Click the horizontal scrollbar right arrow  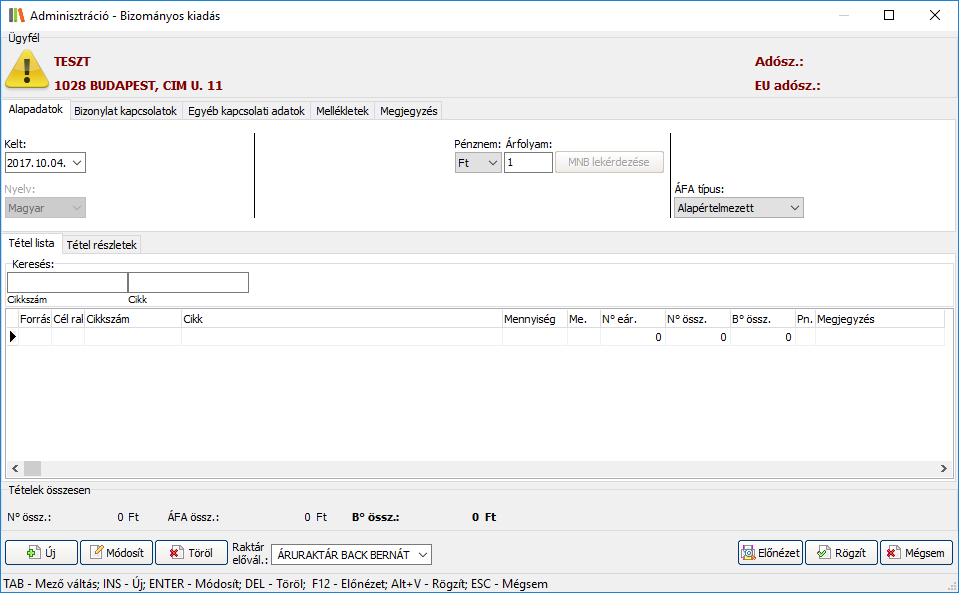tap(943, 468)
